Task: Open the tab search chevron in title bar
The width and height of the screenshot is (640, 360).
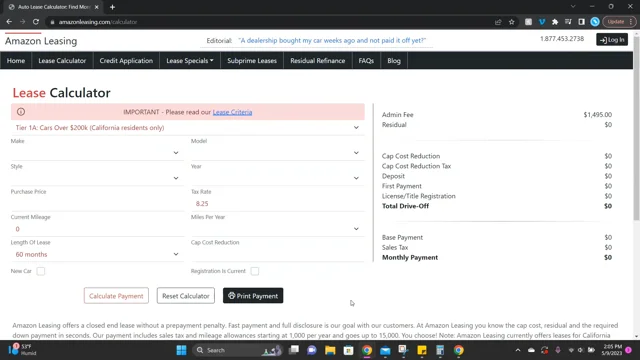Action: pyautogui.click(x=573, y=7)
